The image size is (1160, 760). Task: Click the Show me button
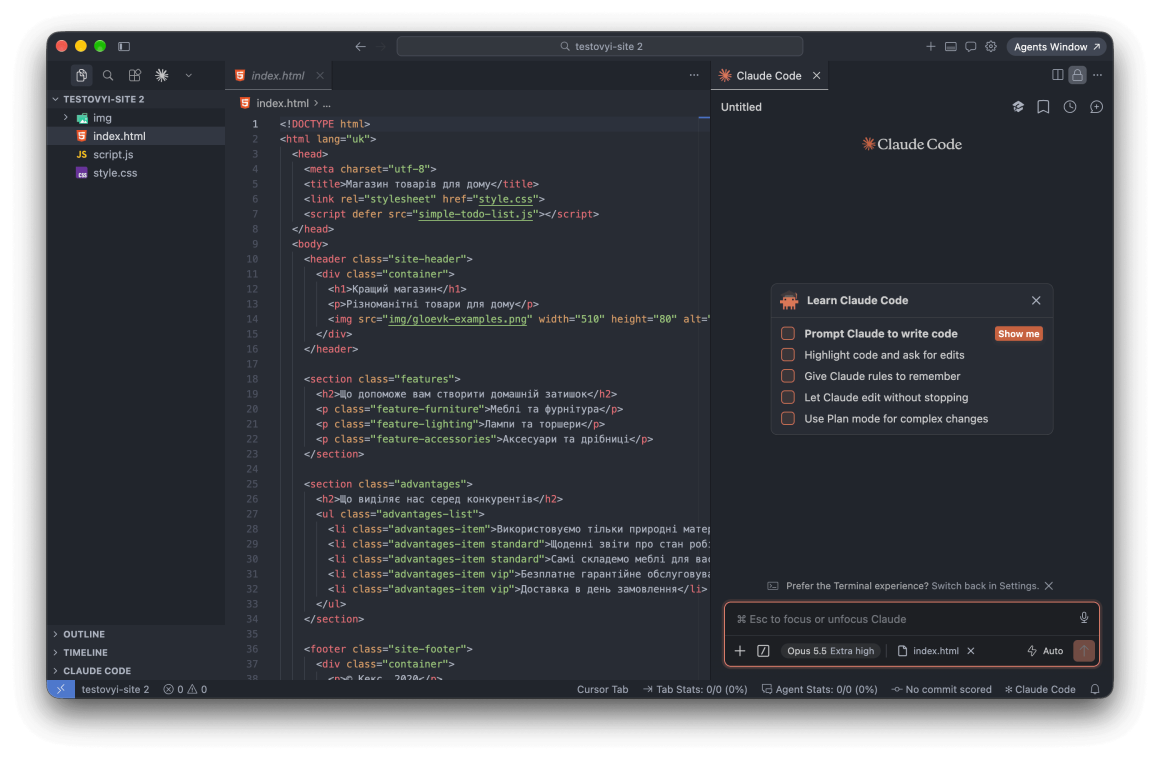1019,334
